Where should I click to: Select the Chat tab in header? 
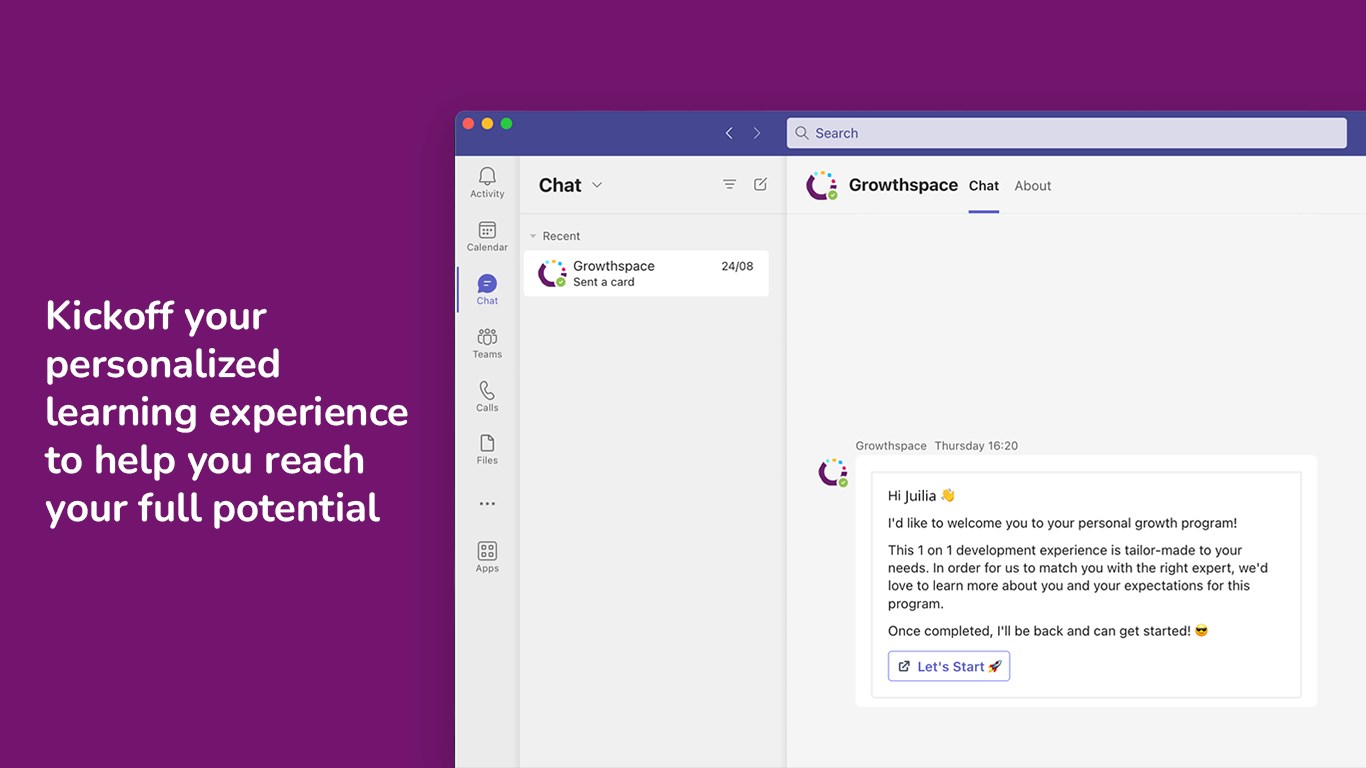[x=984, y=186]
